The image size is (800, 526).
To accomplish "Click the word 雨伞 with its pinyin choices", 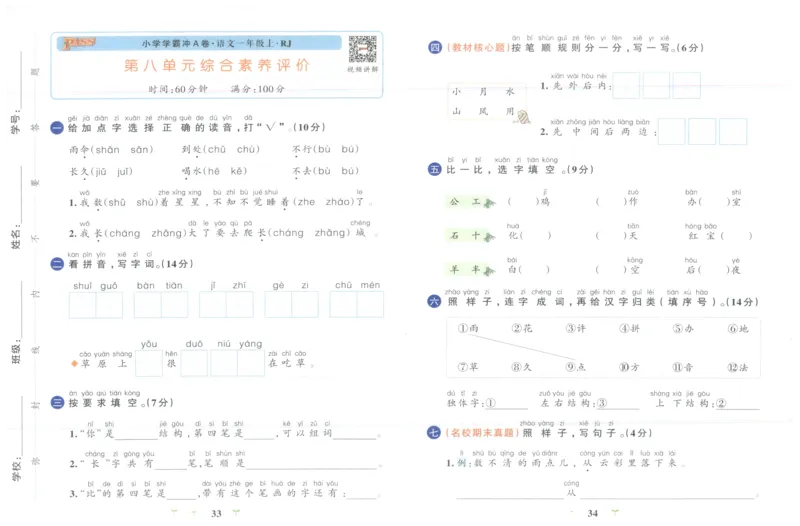I will 111,149.
